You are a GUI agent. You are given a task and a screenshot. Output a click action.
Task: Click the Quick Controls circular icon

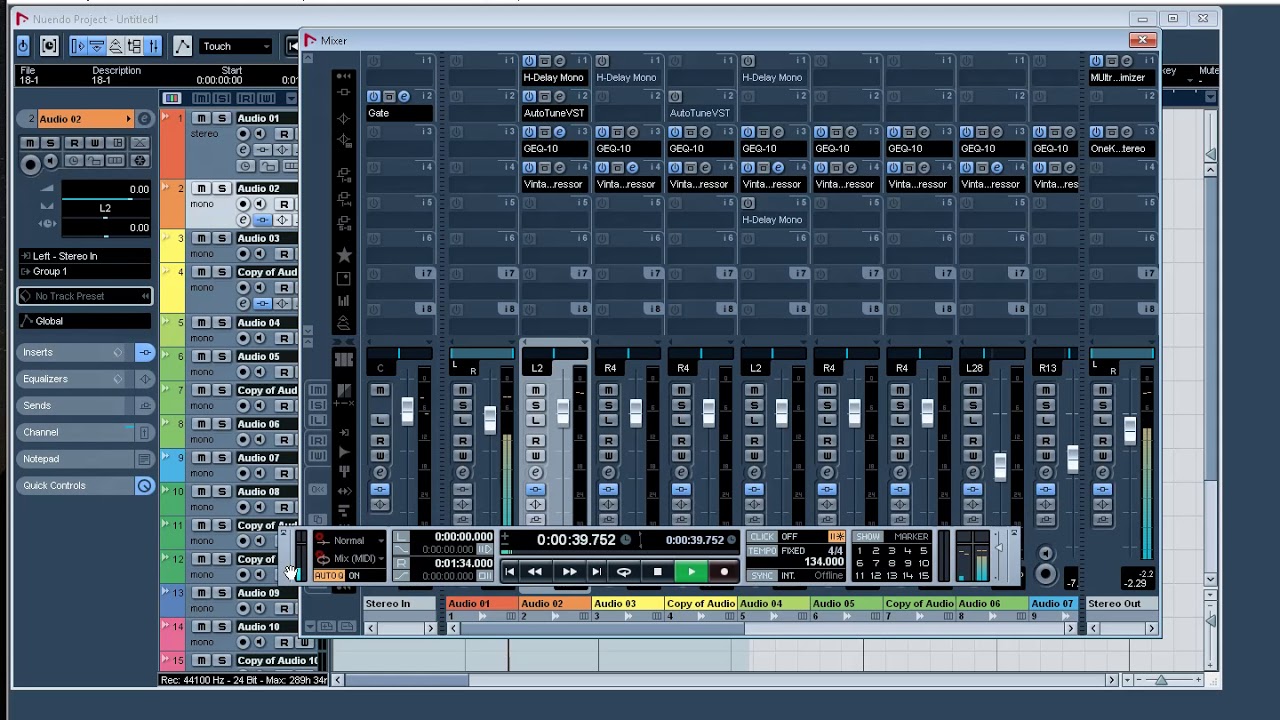[x=145, y=486]
